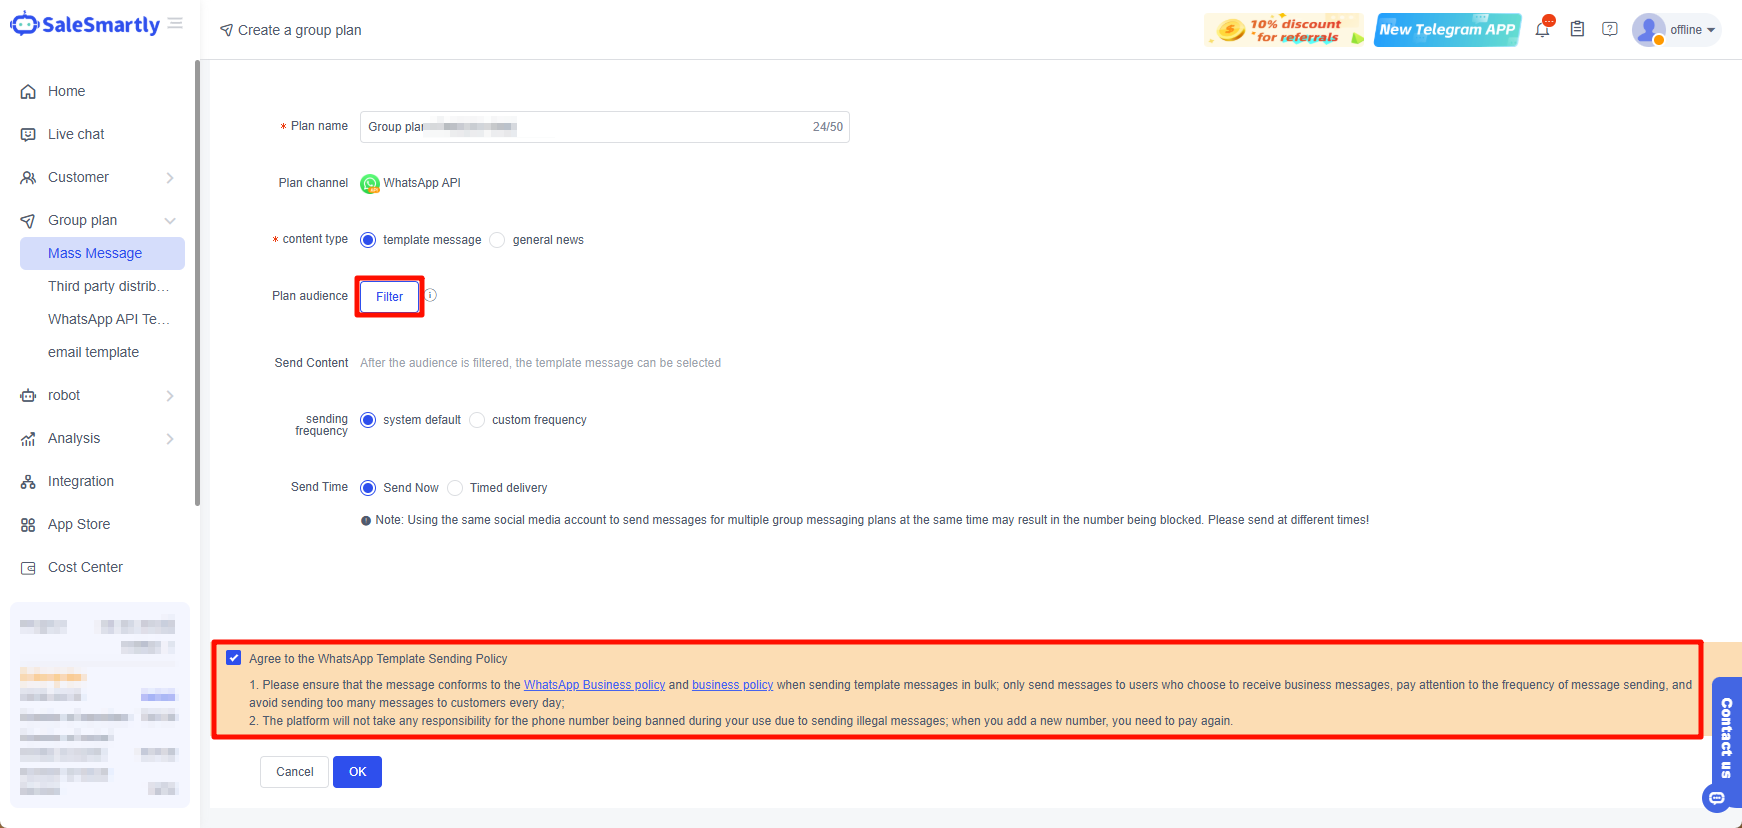Go to Home in sidebar
Viewport: 1742px width, 828px height.
[x=66, y=92]
